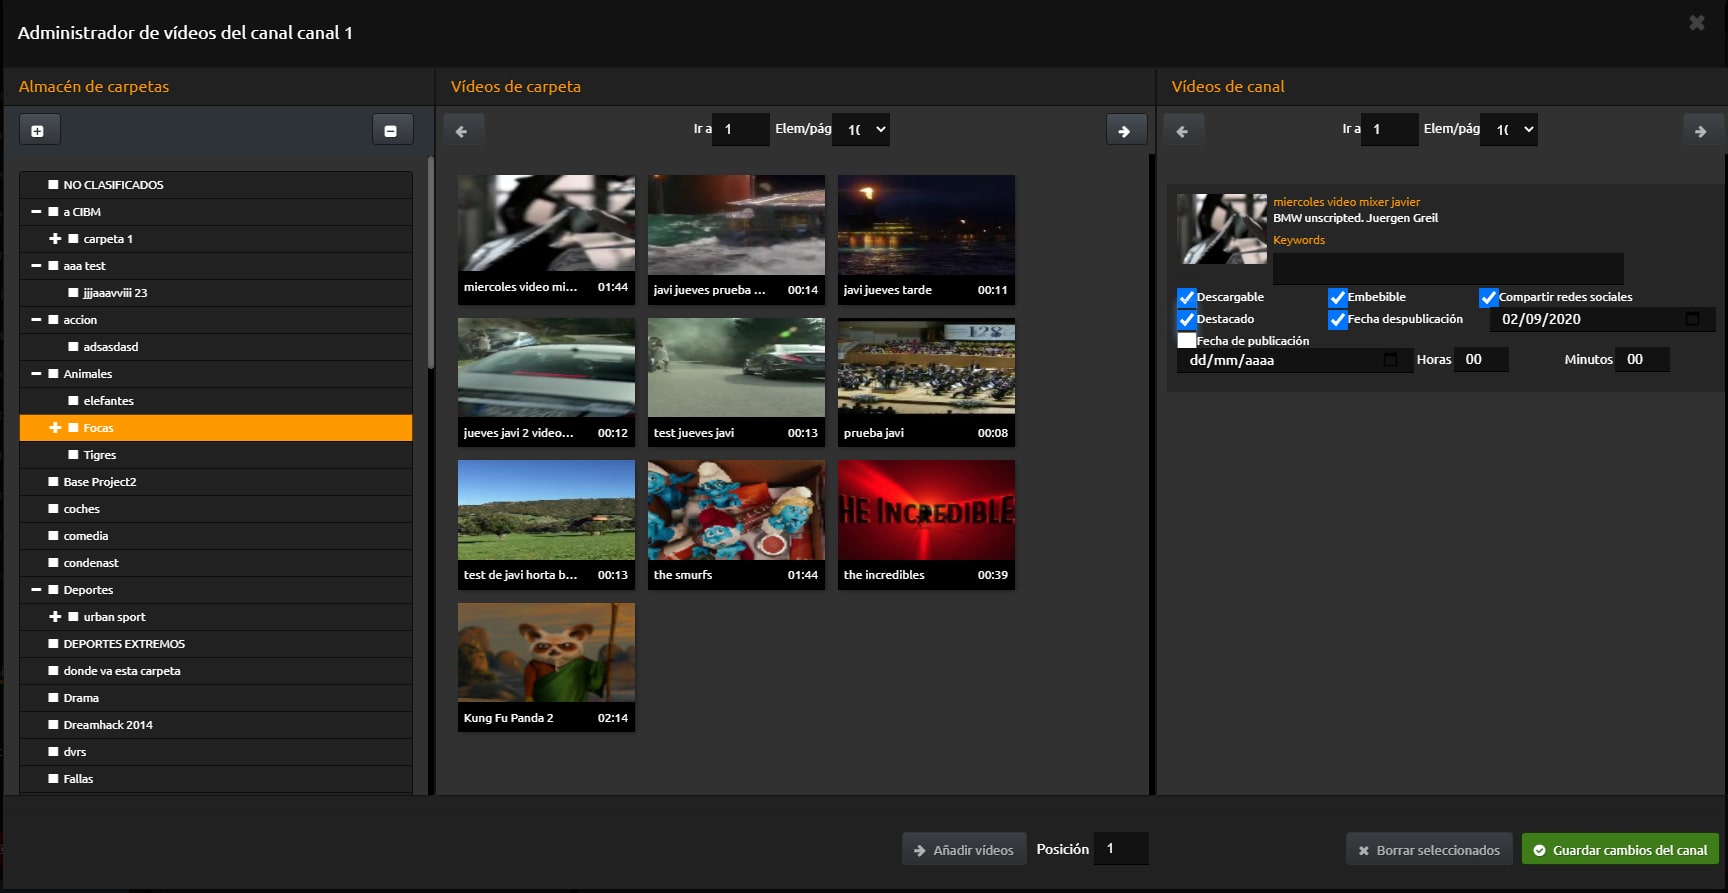Viewport: 1728px width, 893px height.
Task: Toggle the Embebible checkbox
Action: (1338, 297)
